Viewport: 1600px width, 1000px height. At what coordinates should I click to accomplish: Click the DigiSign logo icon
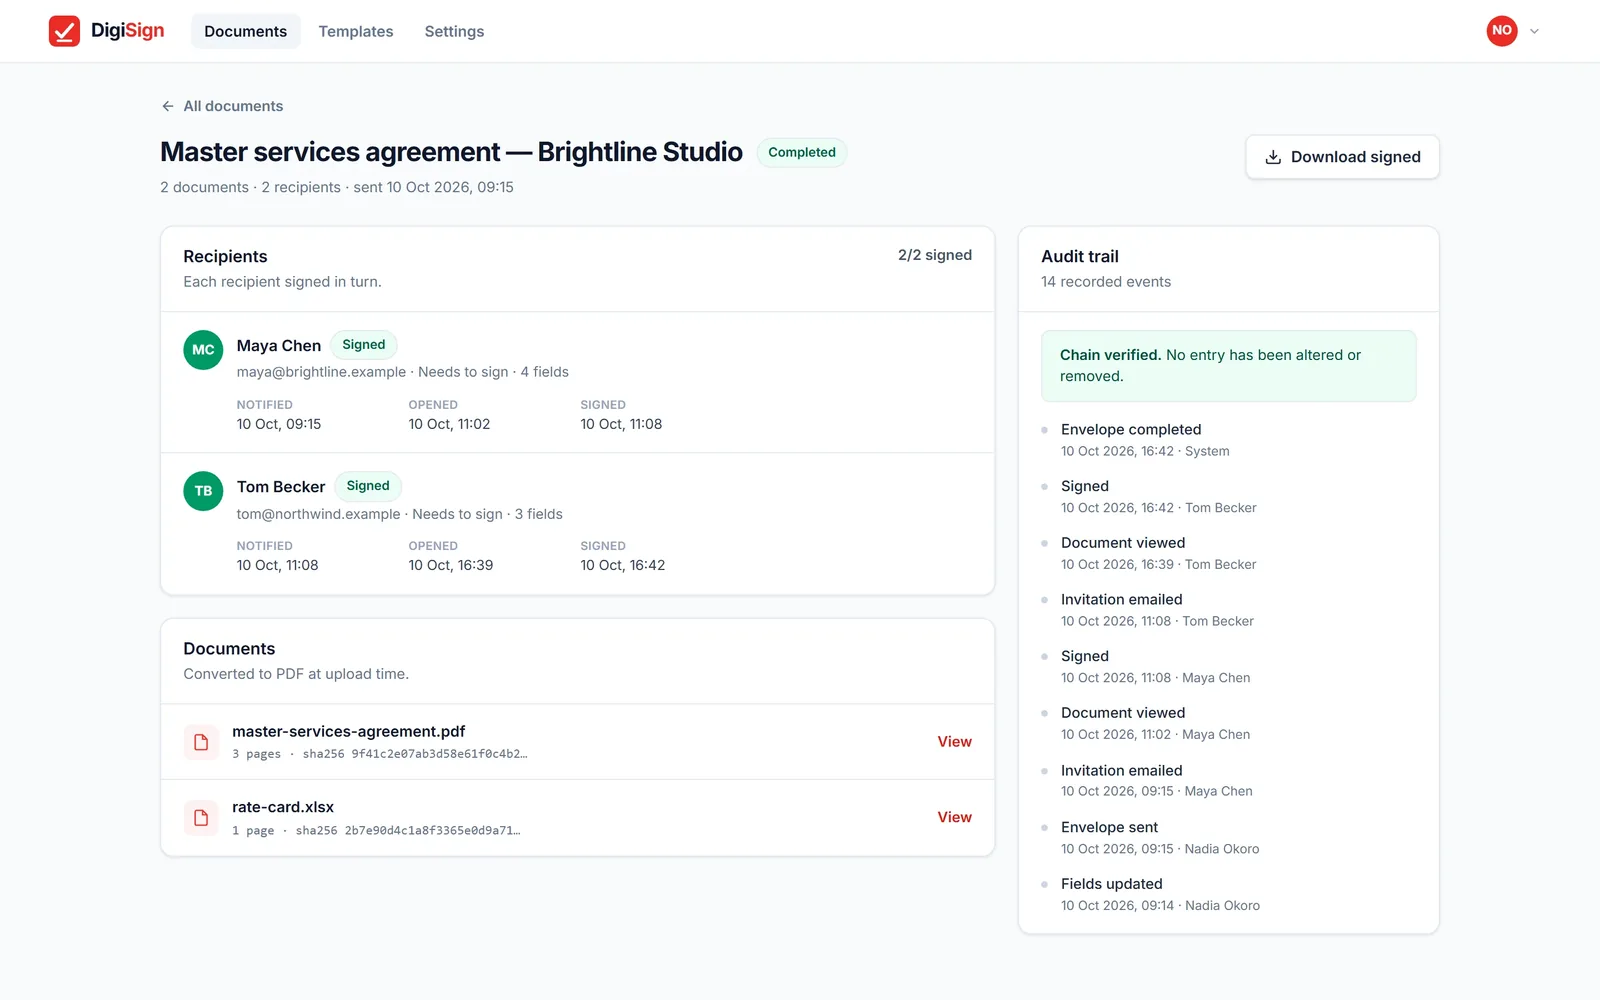coord(64,31)
